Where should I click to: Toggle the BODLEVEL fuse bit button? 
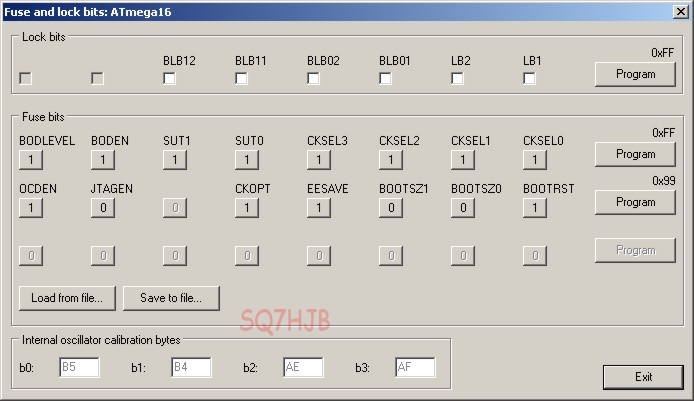click(31, 160)
